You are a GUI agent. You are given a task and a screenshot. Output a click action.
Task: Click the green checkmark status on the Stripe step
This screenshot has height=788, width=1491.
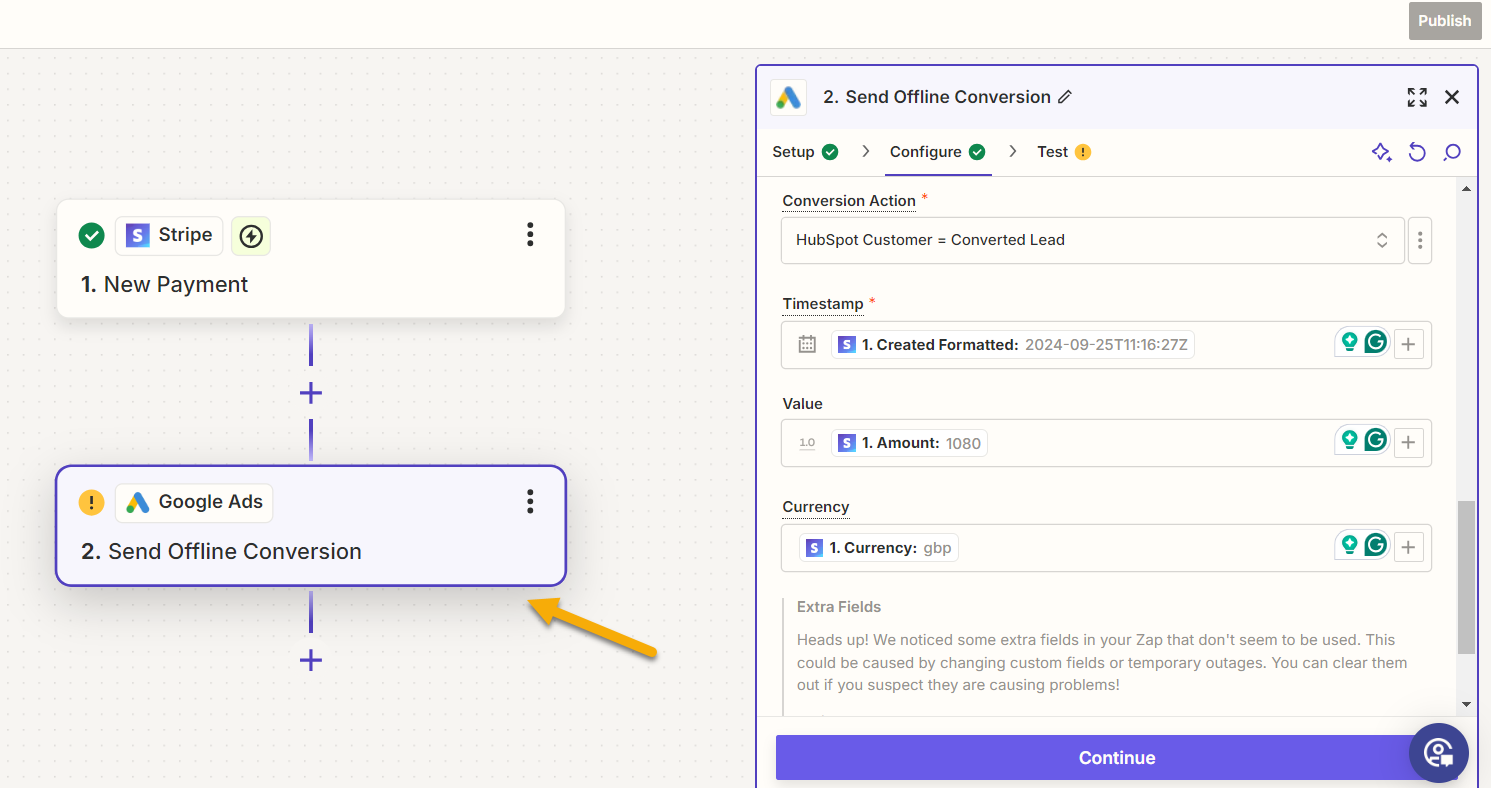point(92,236)
